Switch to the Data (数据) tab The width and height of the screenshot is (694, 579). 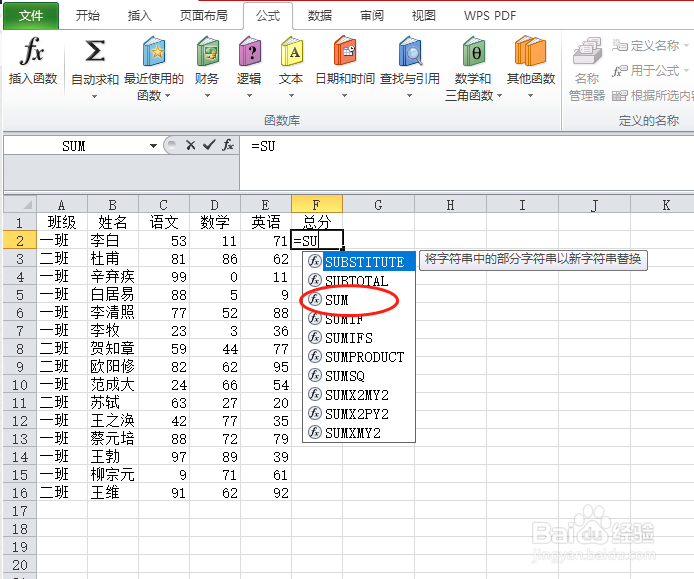[x=320, y=15]
